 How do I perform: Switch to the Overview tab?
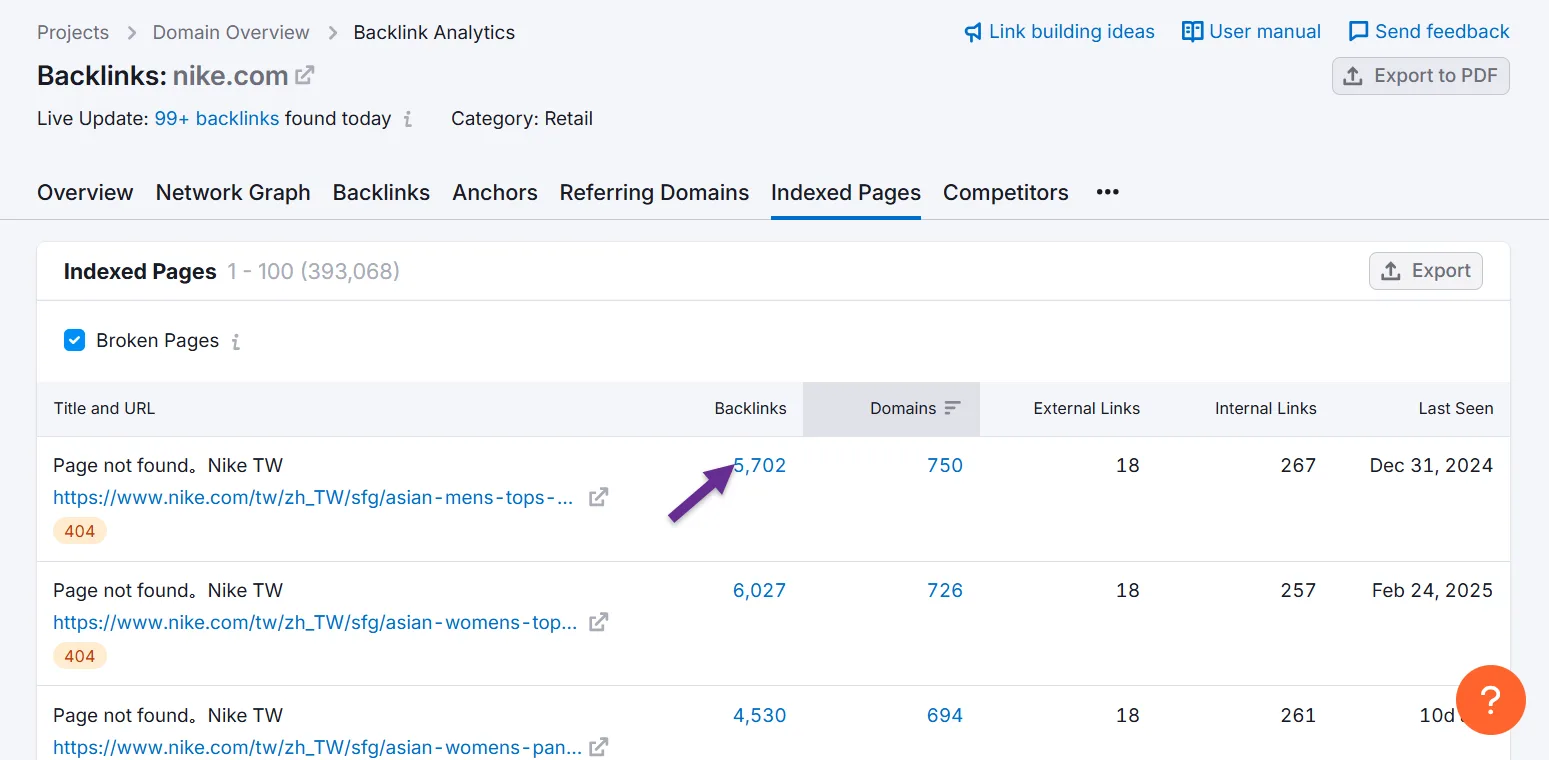pyautogui.click(x=85, y=192)
